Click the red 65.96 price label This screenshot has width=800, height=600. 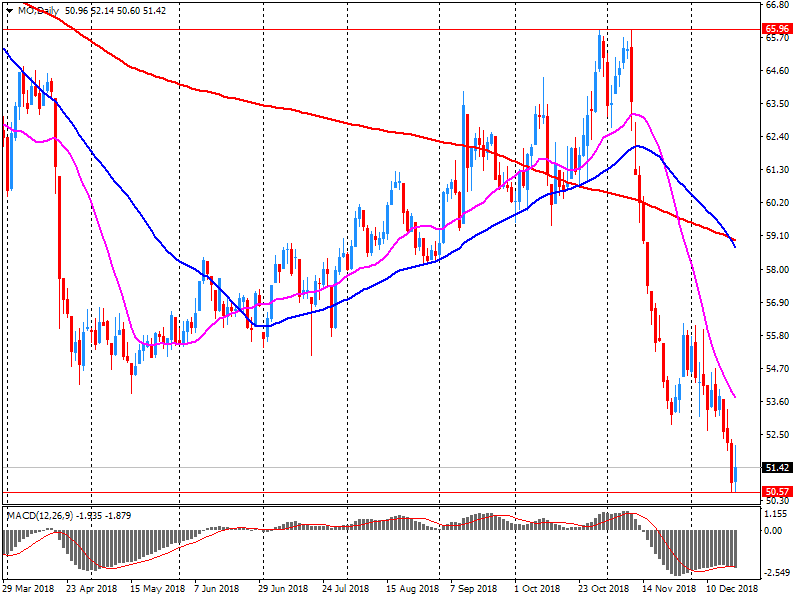(777, 29)
